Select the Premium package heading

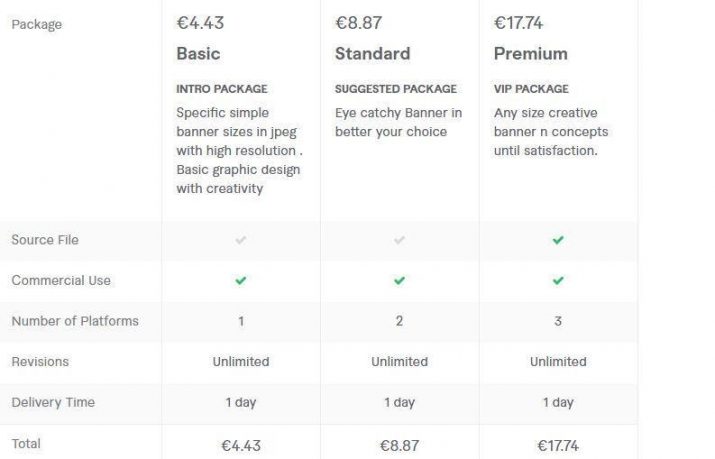531,54
